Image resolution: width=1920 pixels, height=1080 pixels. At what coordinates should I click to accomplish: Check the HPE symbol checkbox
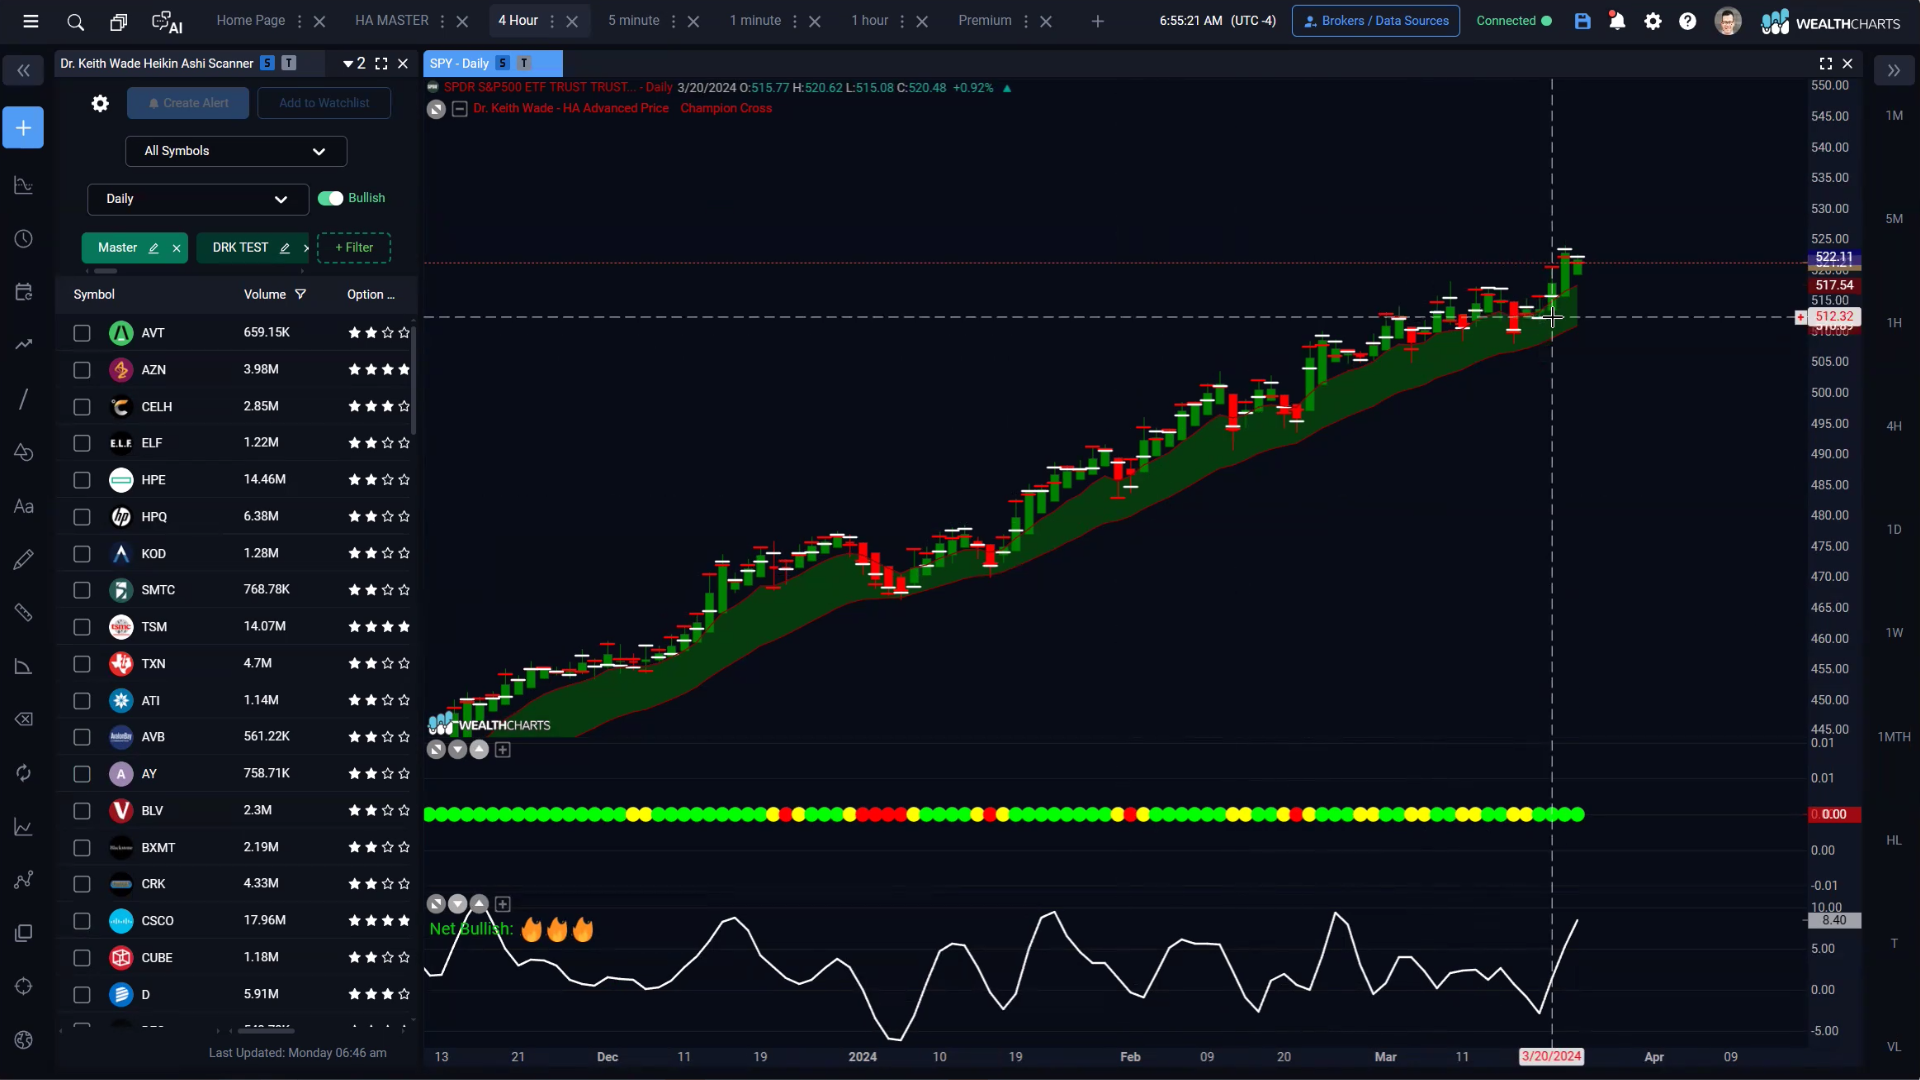pyautogui.click(x=82, y=480)
